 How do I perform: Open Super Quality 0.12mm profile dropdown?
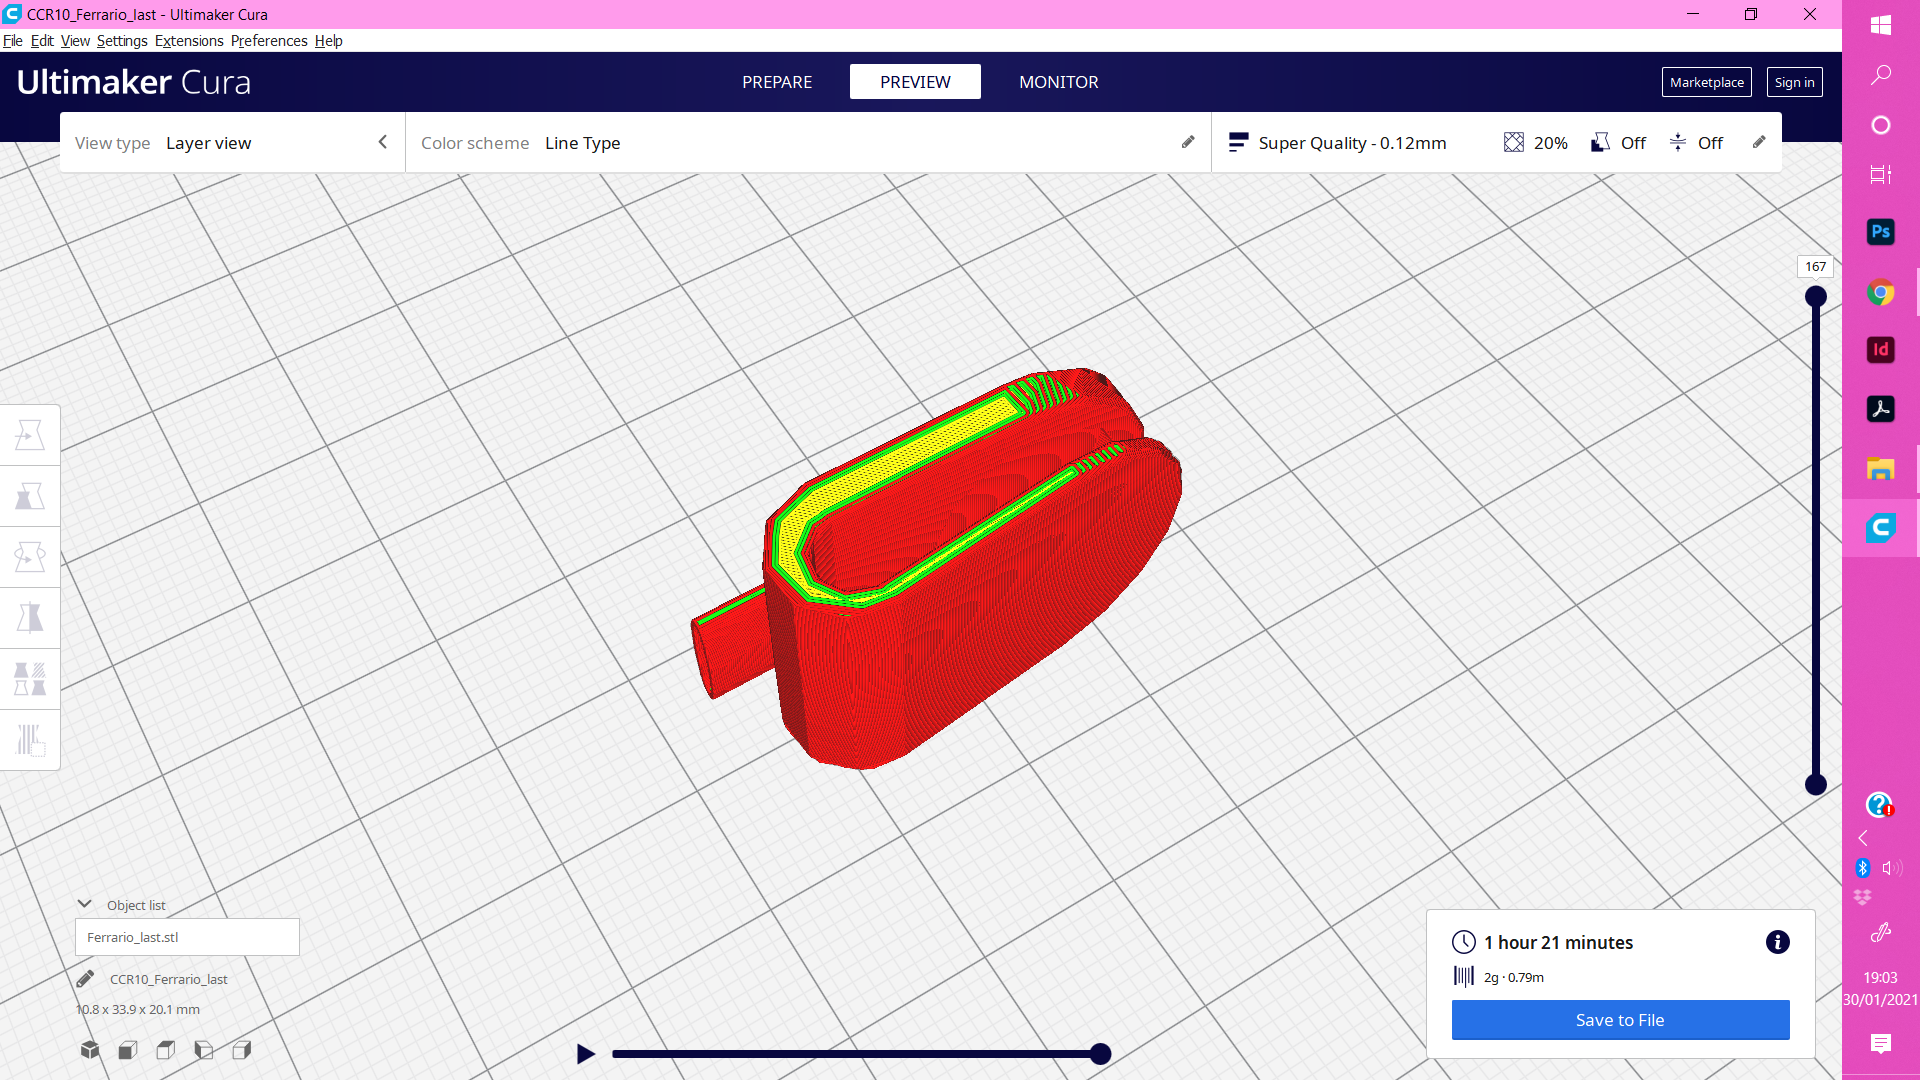(1352, 143)
